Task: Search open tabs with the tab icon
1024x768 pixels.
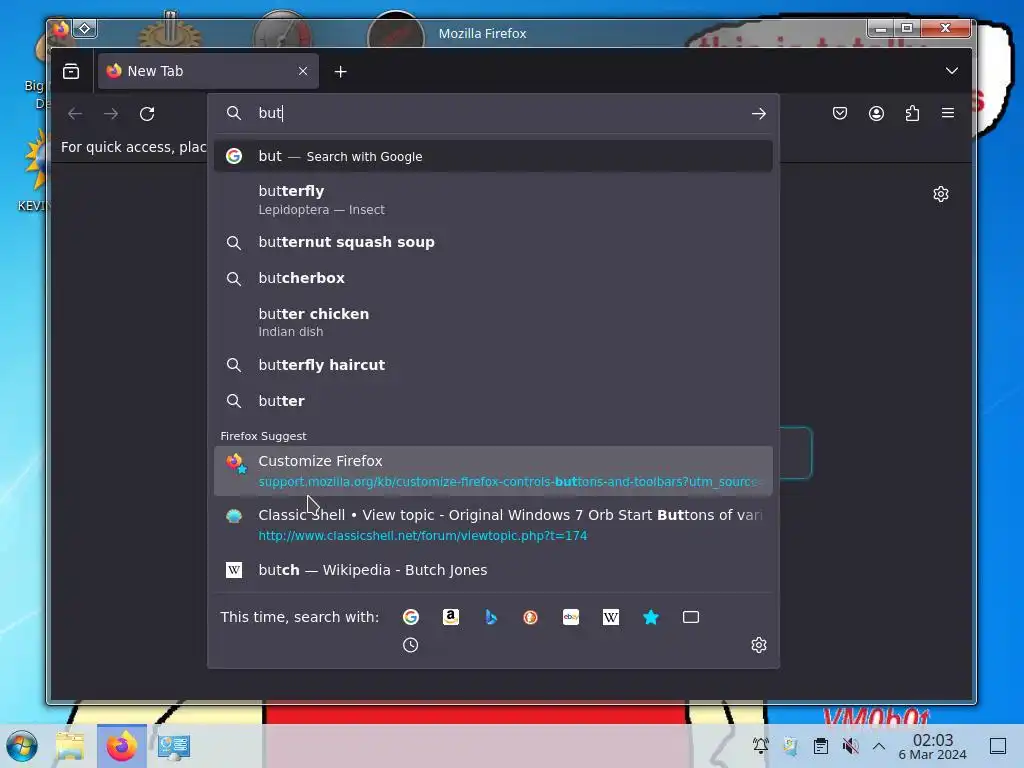Action: pos(691,617)
